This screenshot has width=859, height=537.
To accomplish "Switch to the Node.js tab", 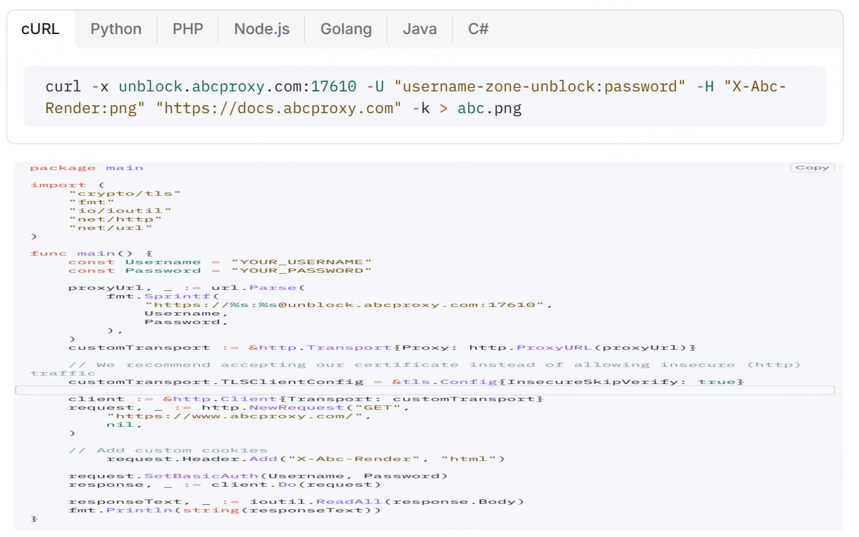I will [x=262, y=29].
